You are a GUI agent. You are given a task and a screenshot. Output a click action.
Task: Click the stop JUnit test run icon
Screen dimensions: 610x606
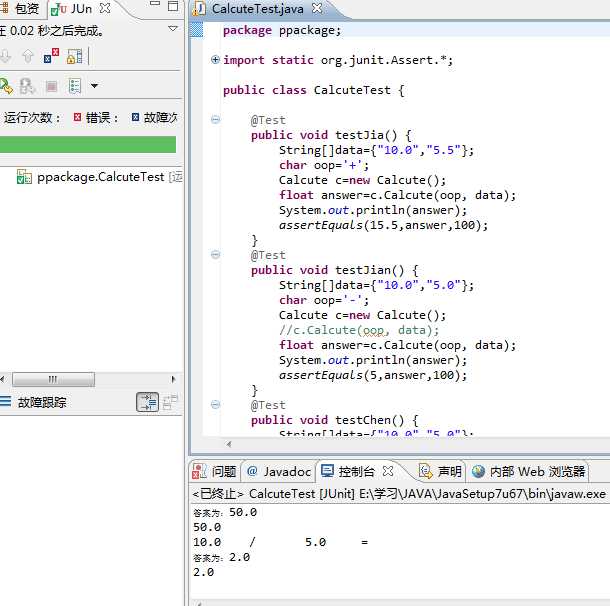51,86
